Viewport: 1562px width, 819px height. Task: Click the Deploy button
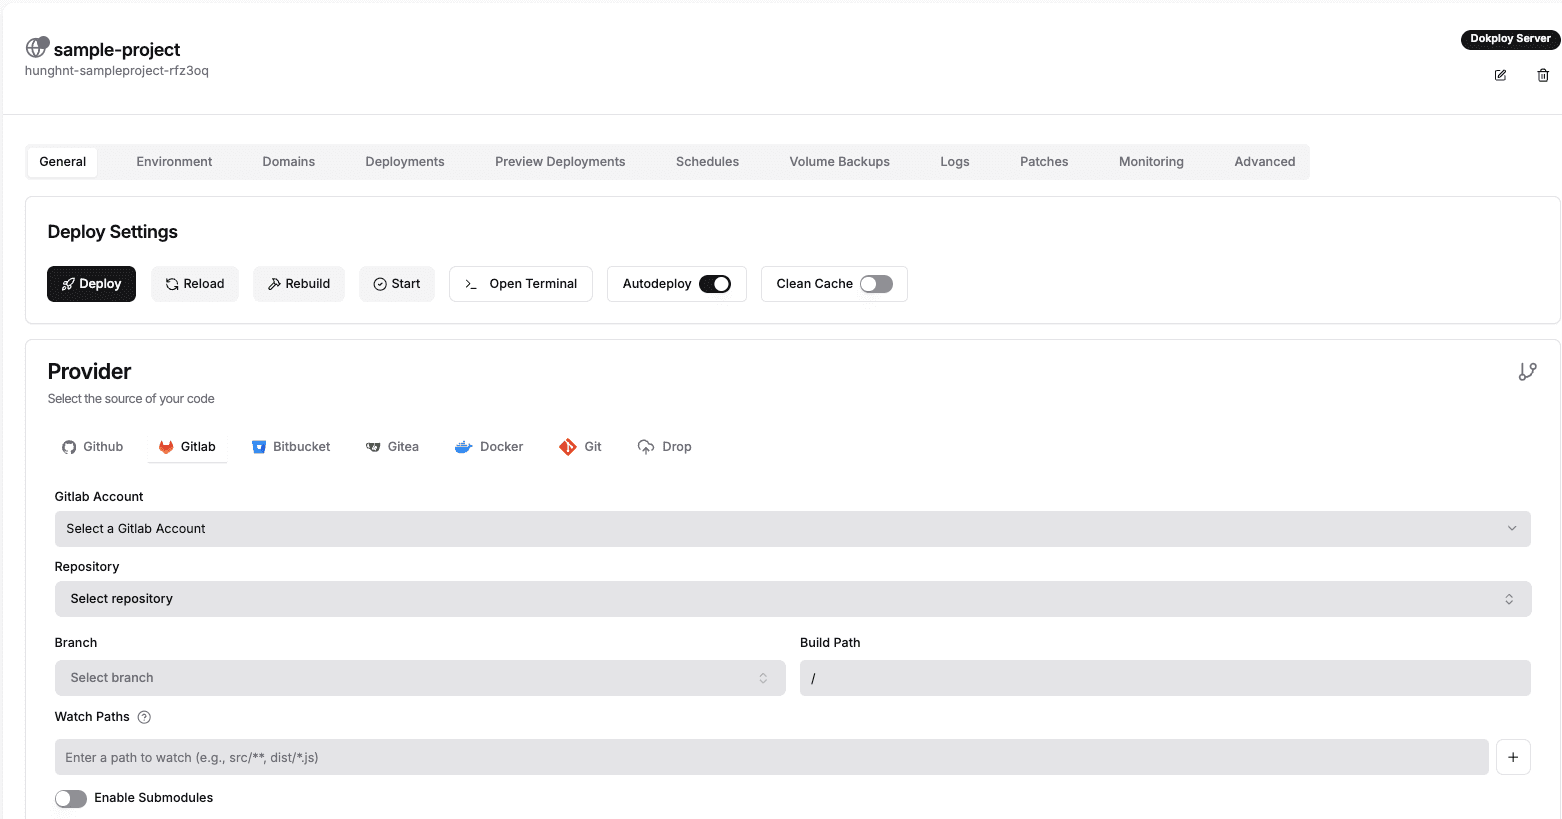click(x=91, y=284)
